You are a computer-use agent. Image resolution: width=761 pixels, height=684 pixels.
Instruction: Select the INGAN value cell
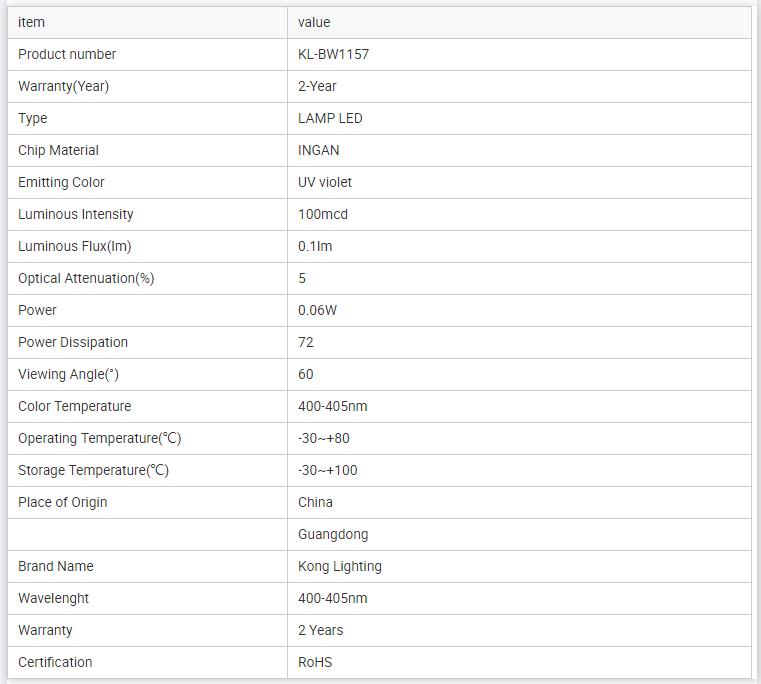pyautogui.click(x=318, y=150)
